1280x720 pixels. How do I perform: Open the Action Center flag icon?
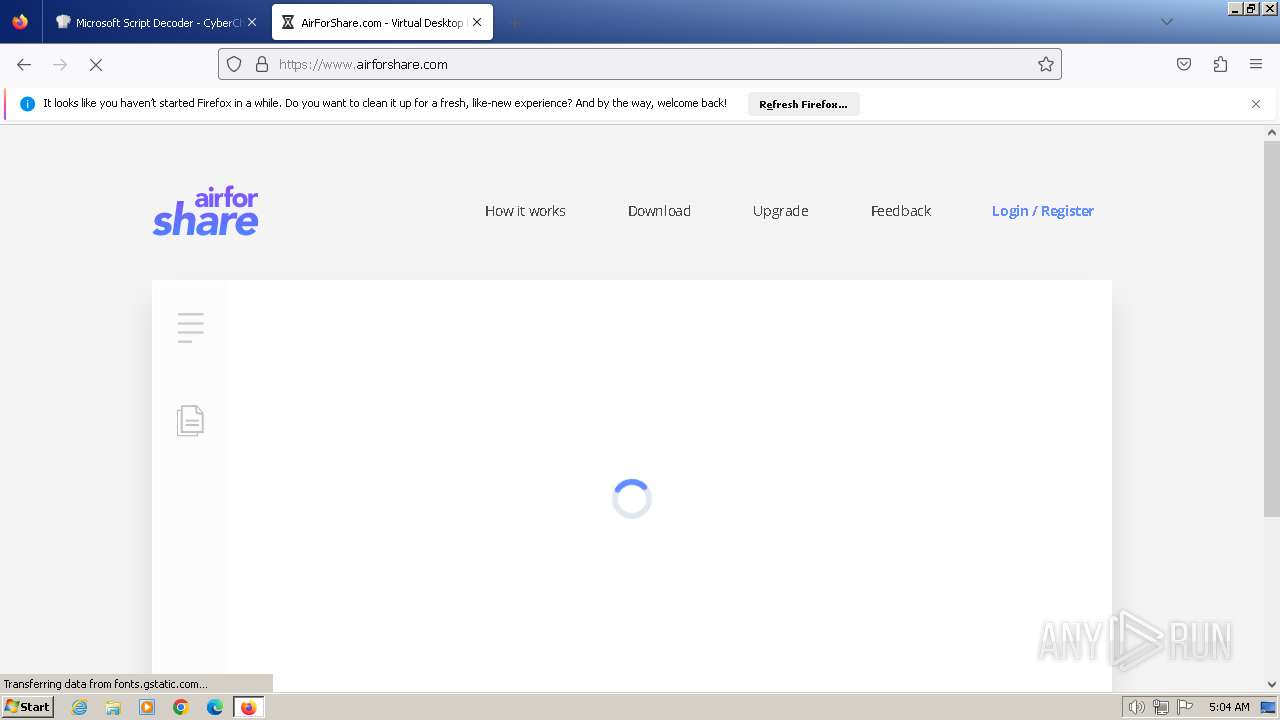(1185, 707)
